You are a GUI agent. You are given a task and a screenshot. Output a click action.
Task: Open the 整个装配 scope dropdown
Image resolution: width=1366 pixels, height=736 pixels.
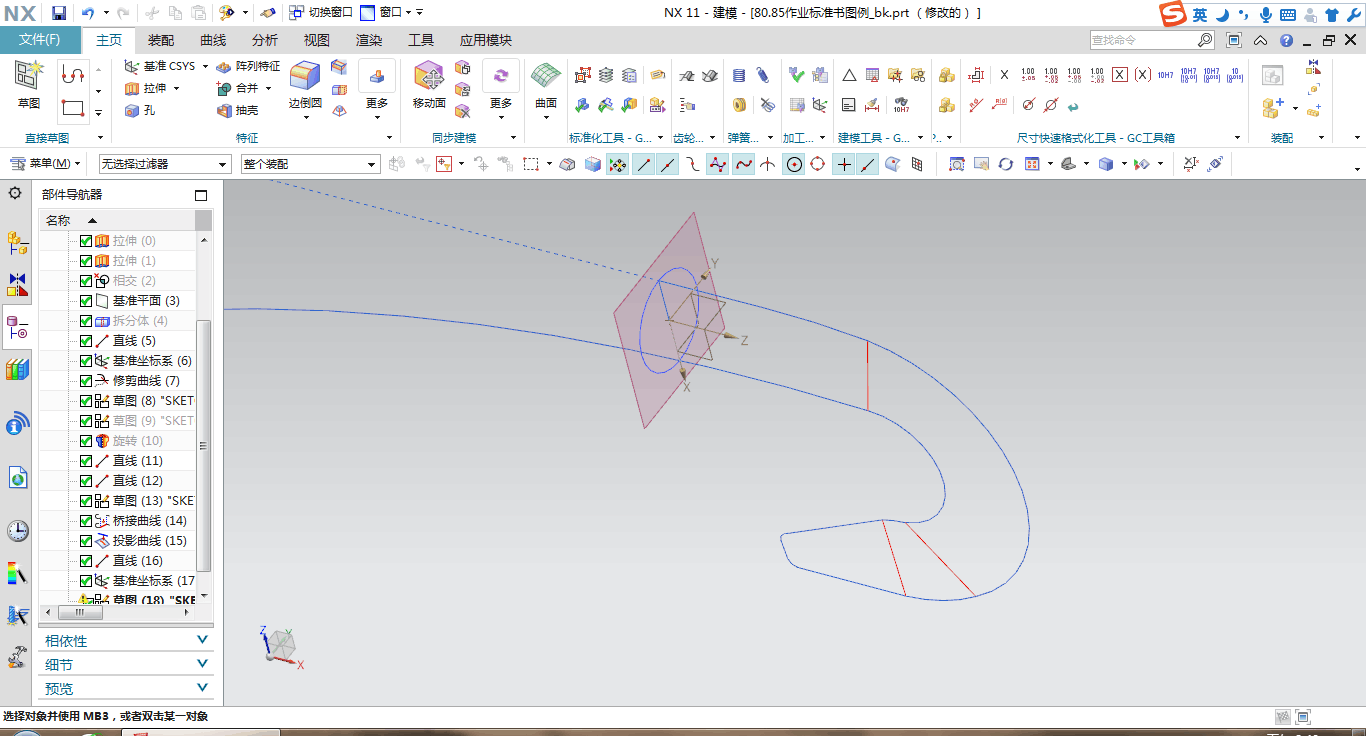[310, 164]
